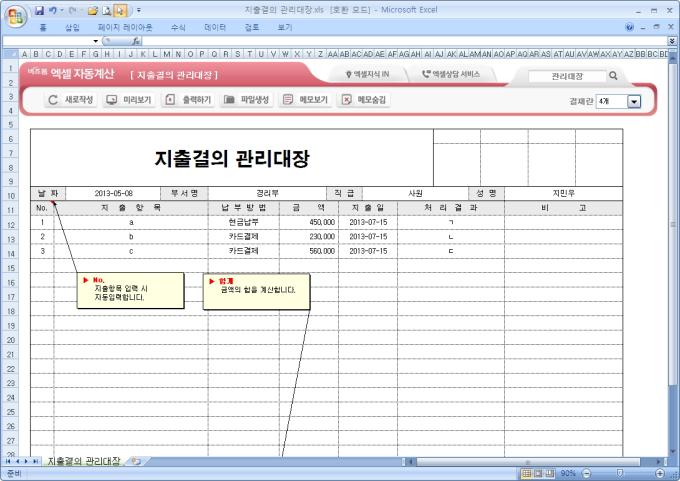680x481 pixels.
Task: Open the 페이지 레이아웃 ribbon tab
Action: 125,27
